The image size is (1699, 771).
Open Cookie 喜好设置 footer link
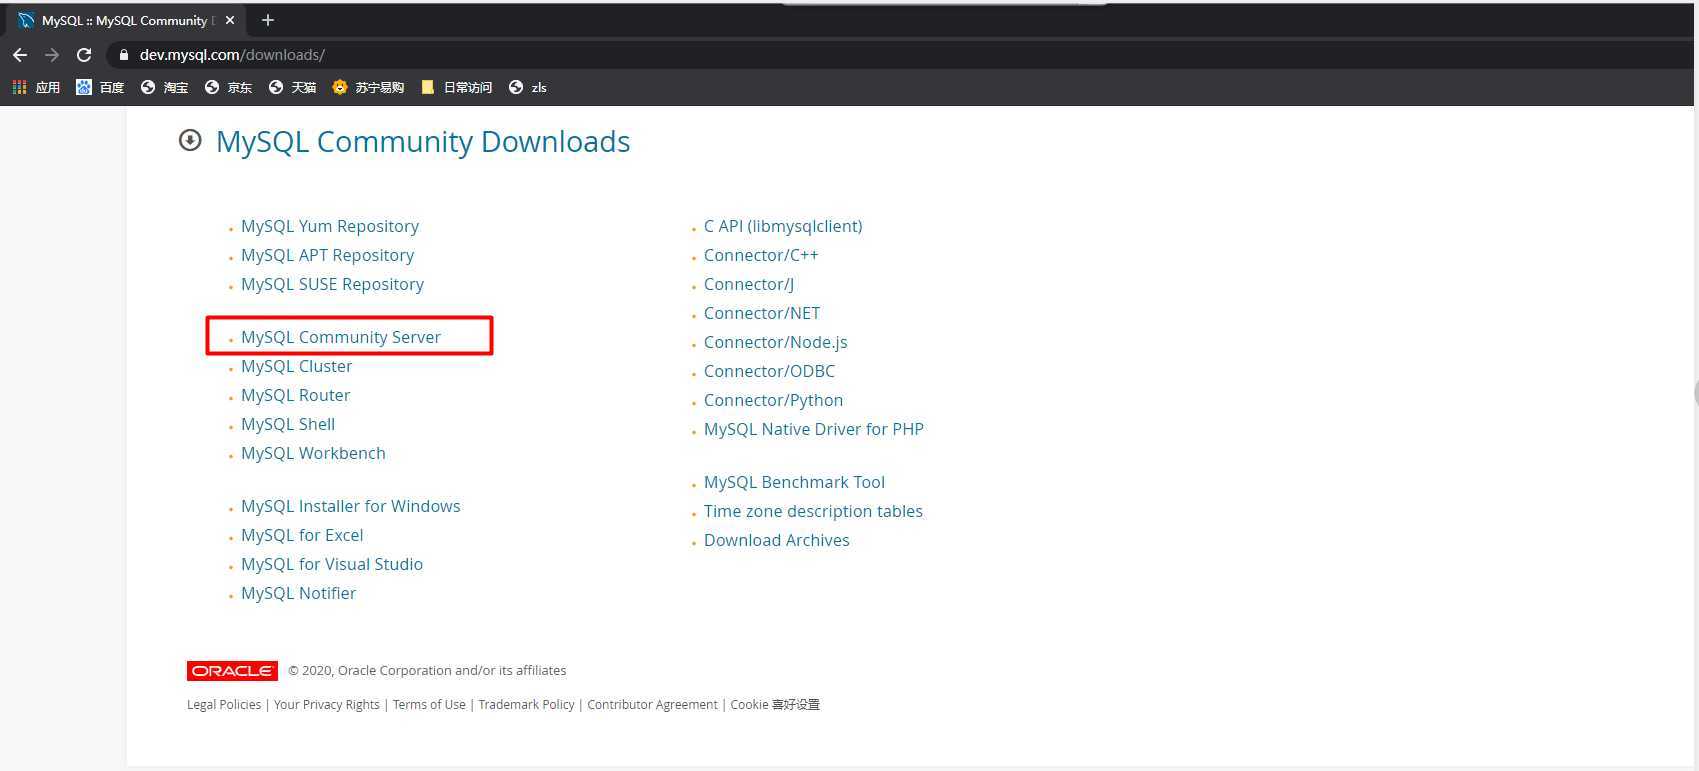click(775, 705)
